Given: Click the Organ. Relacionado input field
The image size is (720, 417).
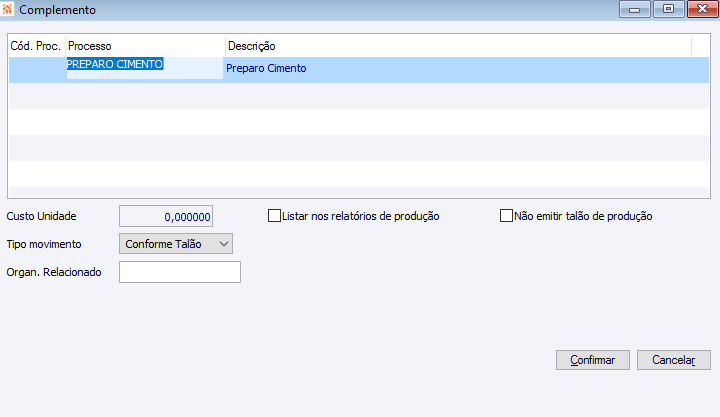Looking at the screenshot, I should point(180,272).
